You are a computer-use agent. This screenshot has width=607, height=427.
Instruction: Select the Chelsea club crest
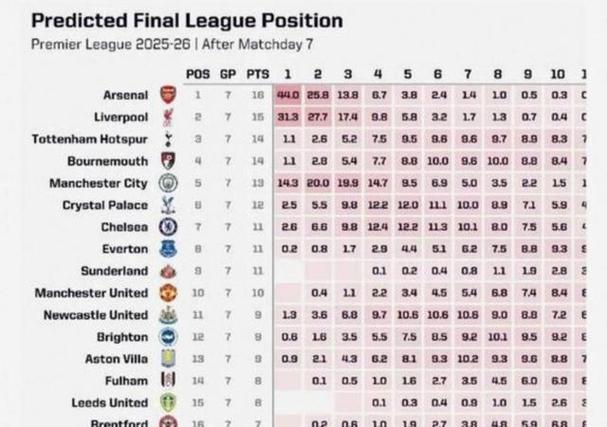(167, 227)
